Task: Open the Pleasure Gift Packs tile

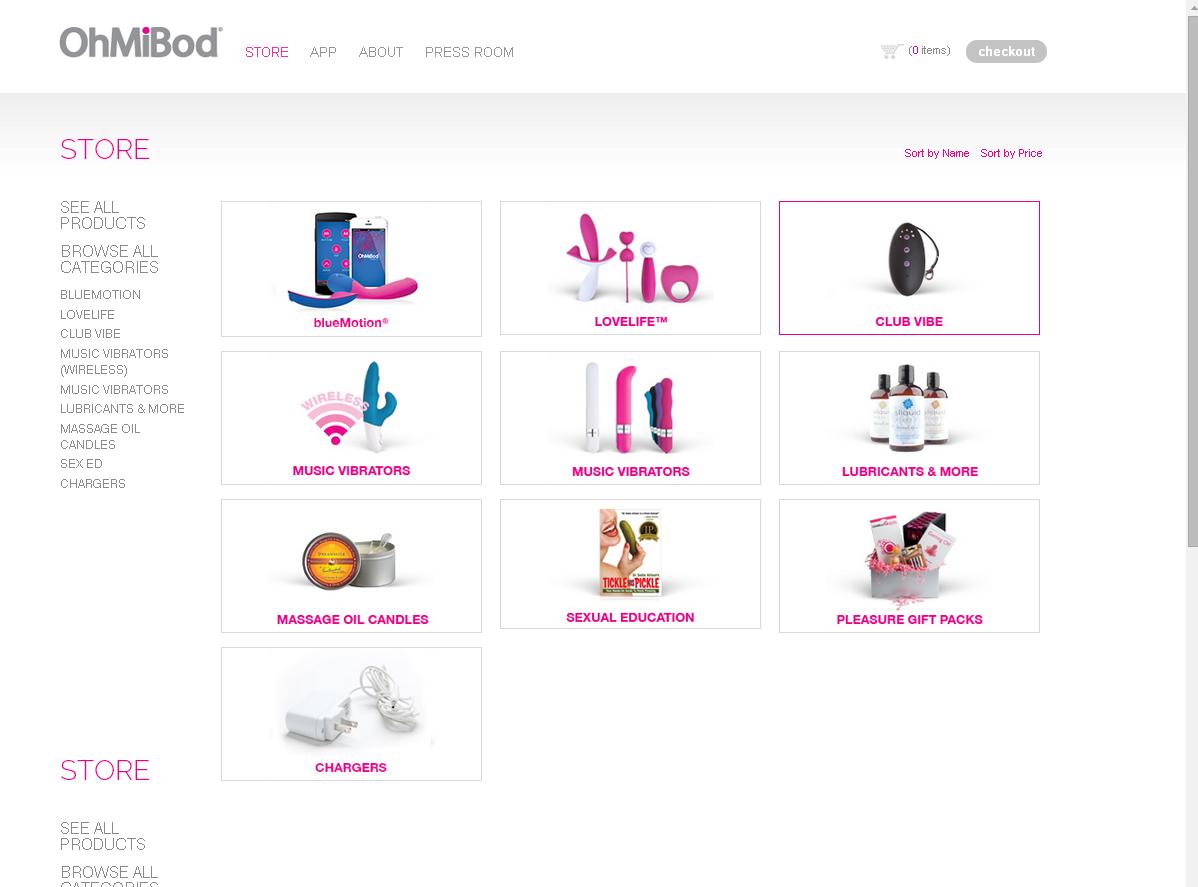Action: click(909, 565)
